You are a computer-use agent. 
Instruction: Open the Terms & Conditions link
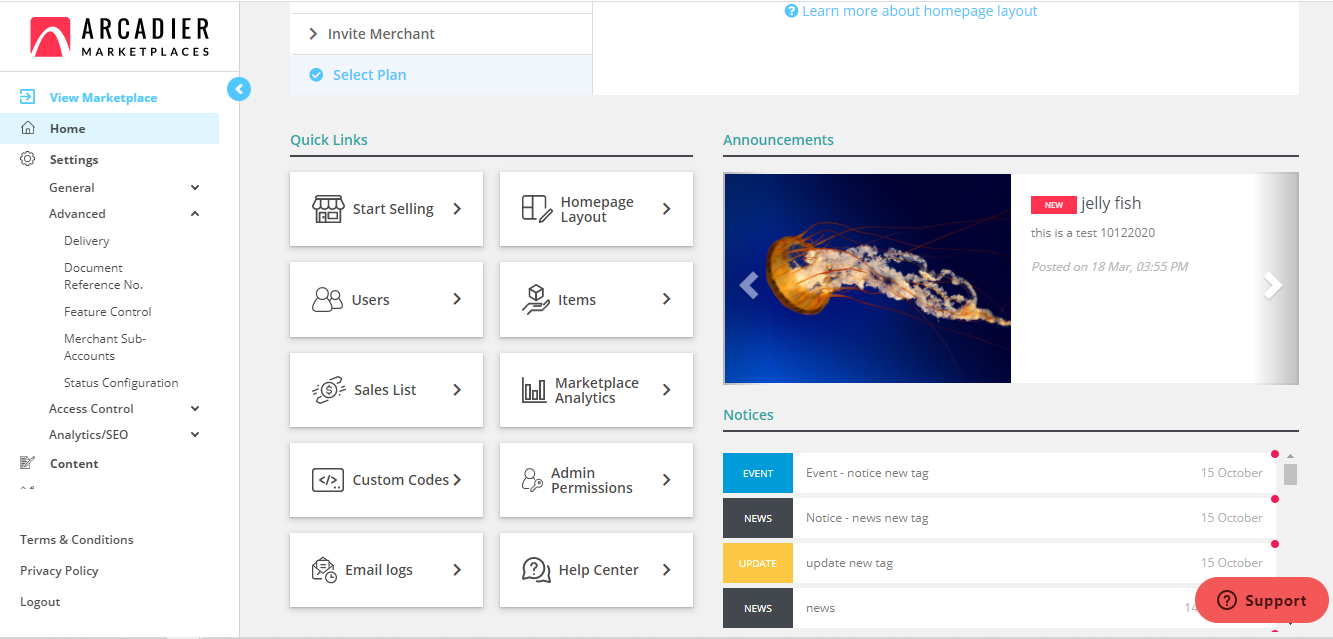77,539
